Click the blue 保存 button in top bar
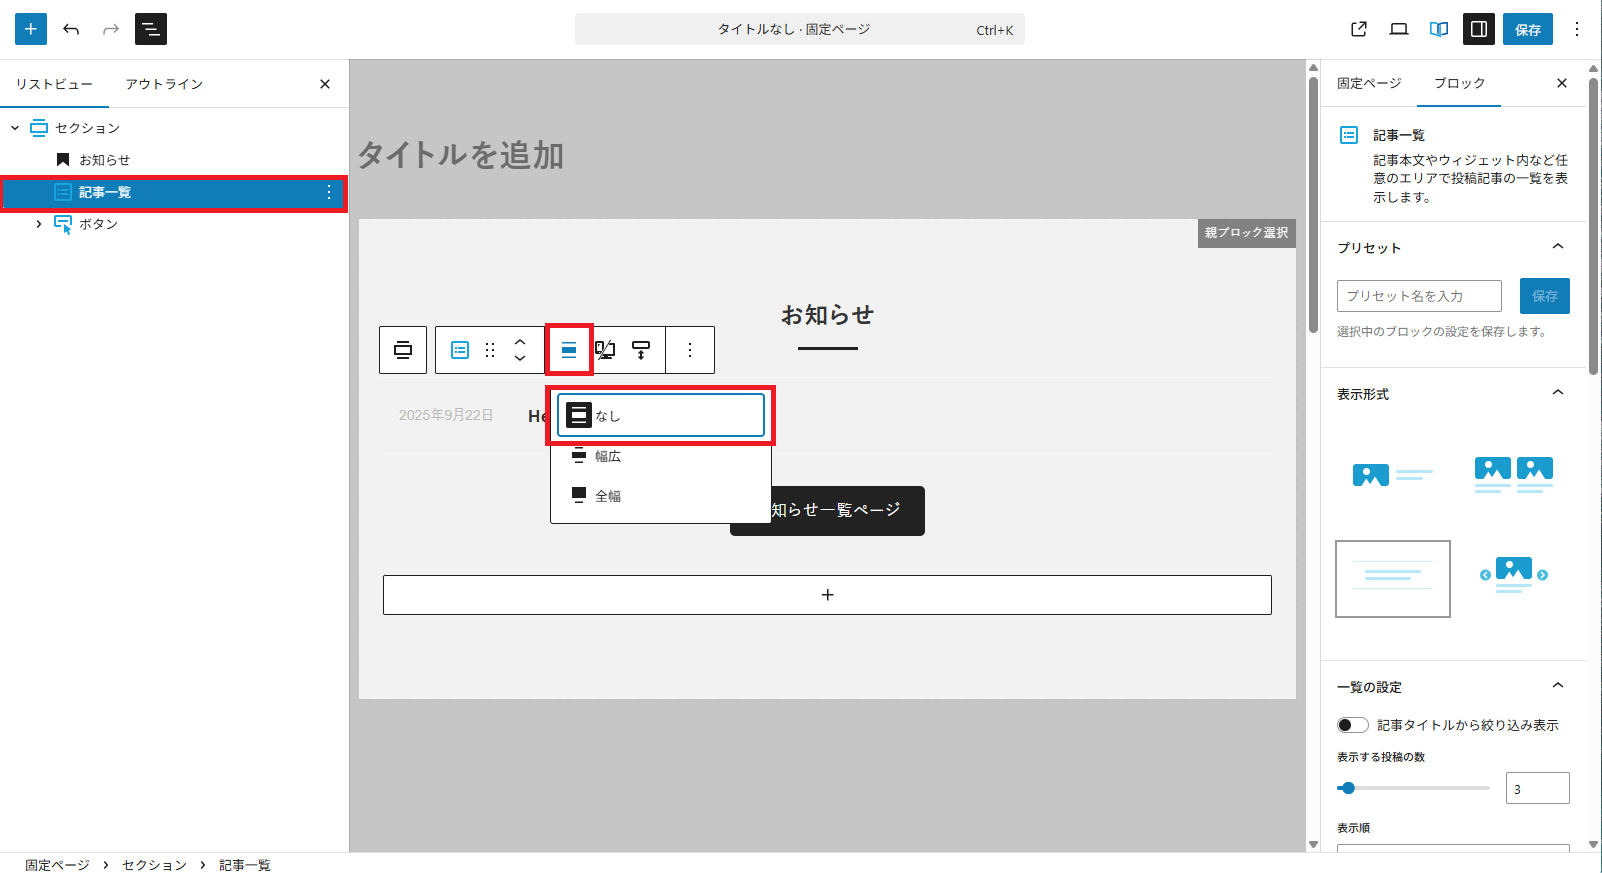The image size is (1602, 873). pos(1527,29)
